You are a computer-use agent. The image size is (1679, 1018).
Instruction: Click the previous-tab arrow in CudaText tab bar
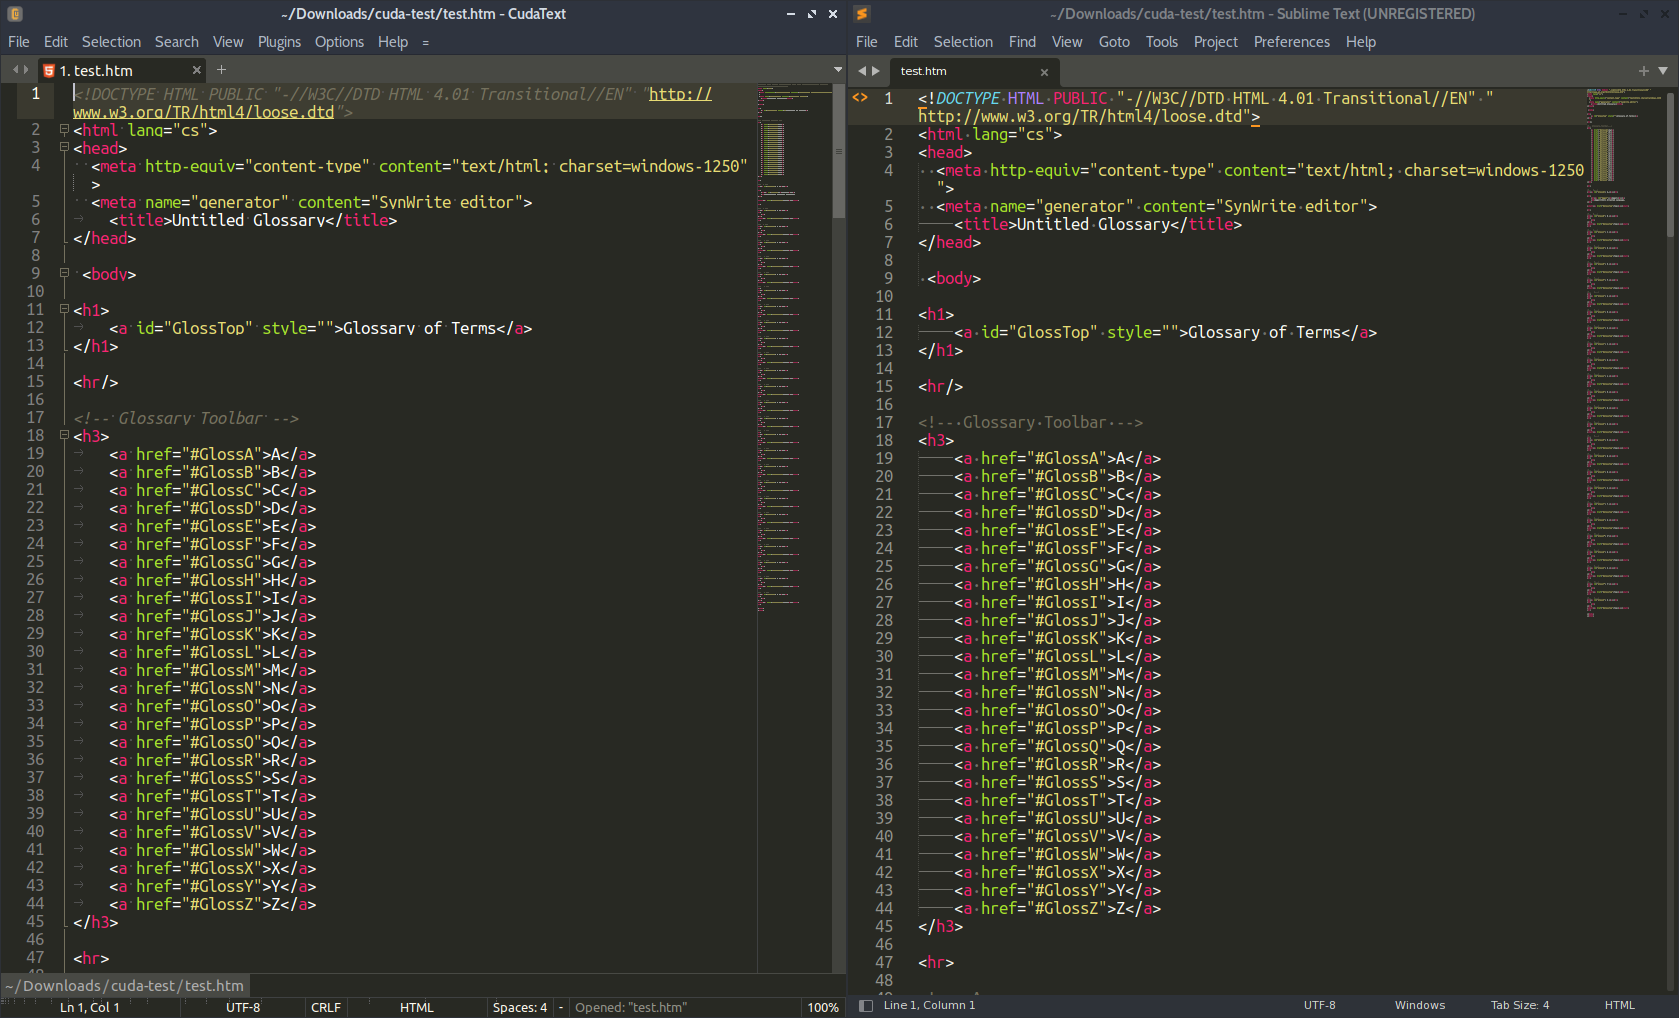point(15,70)
